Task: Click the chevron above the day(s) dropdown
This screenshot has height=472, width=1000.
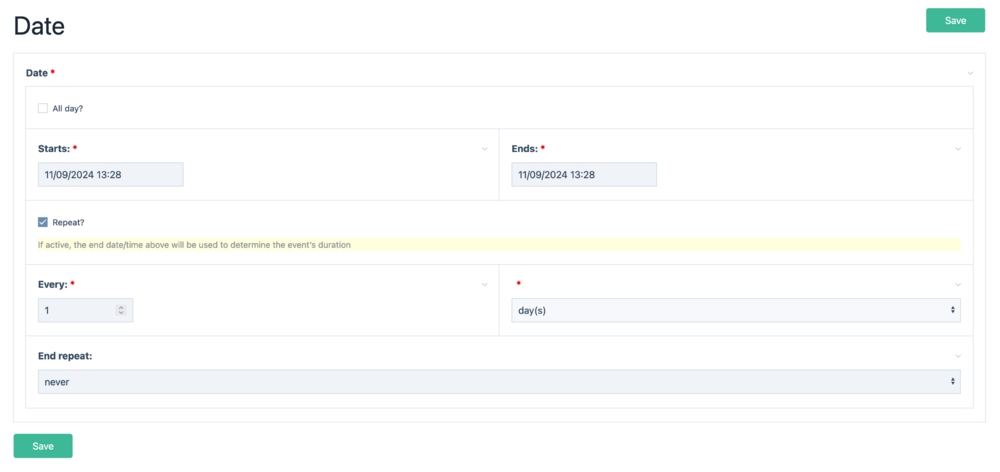Action: tap(957, 284)
